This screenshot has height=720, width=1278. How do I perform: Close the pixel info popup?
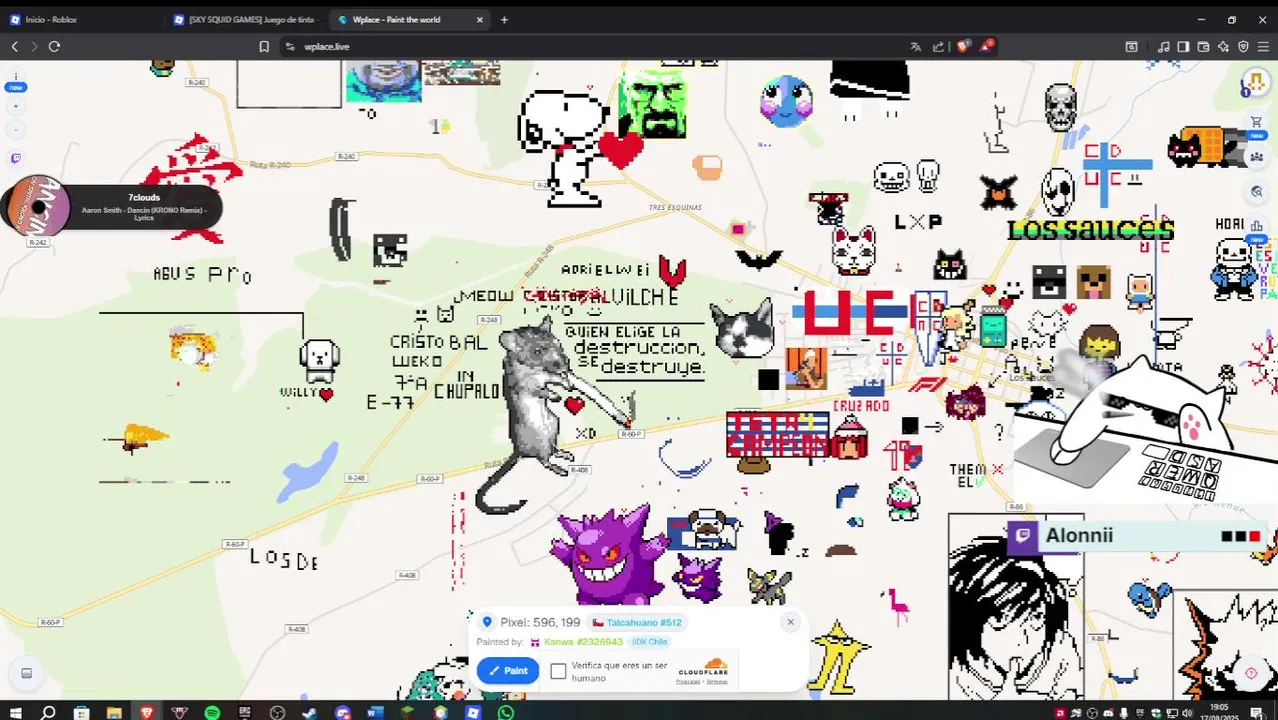pos(790,622)
